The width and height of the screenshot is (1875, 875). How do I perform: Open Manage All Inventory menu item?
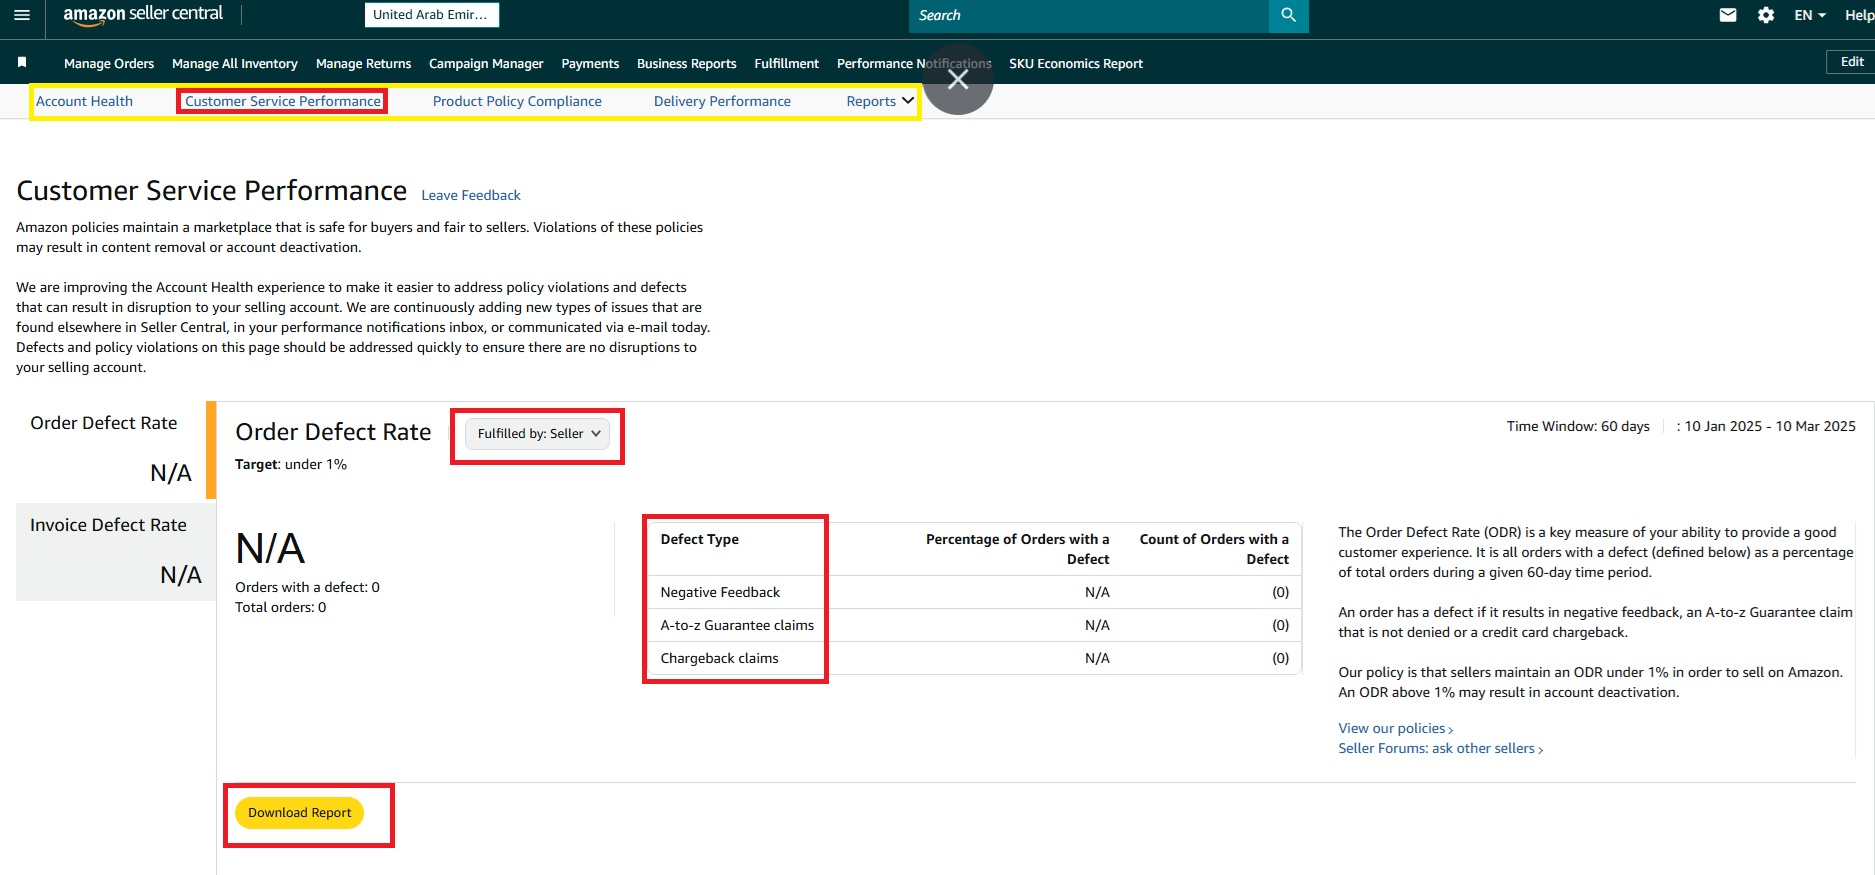(235, 63)
